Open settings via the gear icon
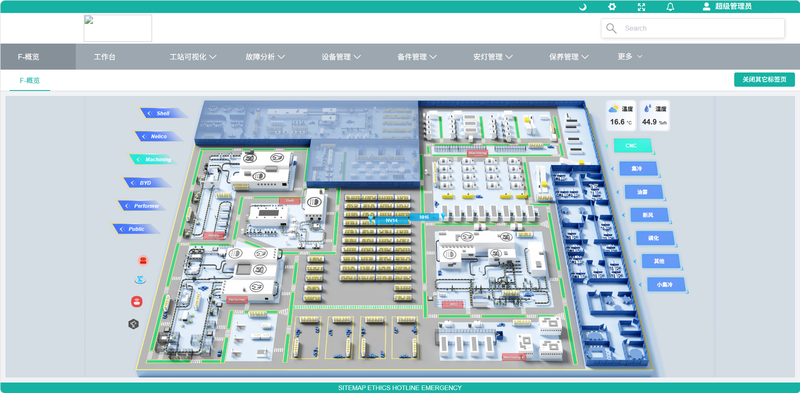800x393 pixels. 612,7
